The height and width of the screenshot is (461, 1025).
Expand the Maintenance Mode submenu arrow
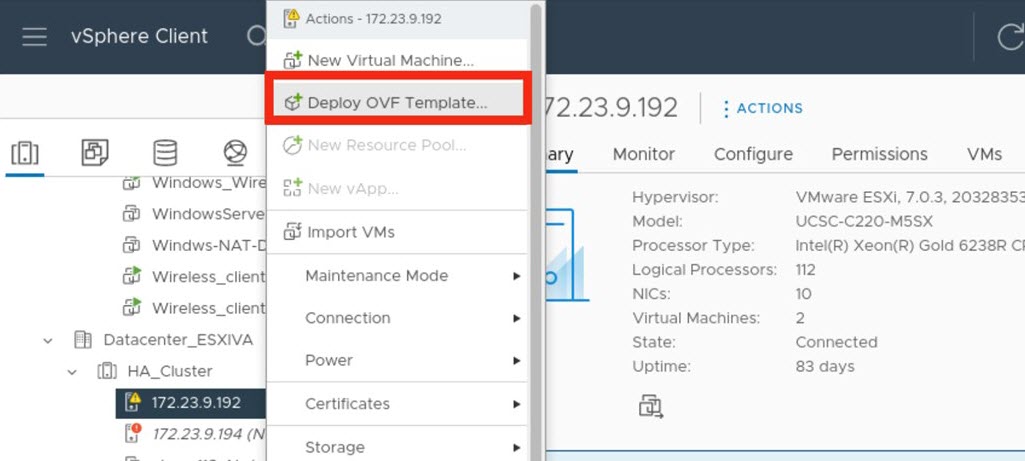coord(516,276)
